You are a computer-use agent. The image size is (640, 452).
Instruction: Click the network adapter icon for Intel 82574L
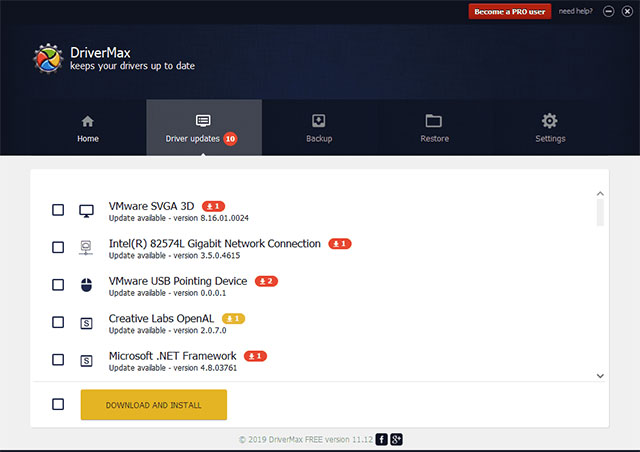tap(86, 248)
